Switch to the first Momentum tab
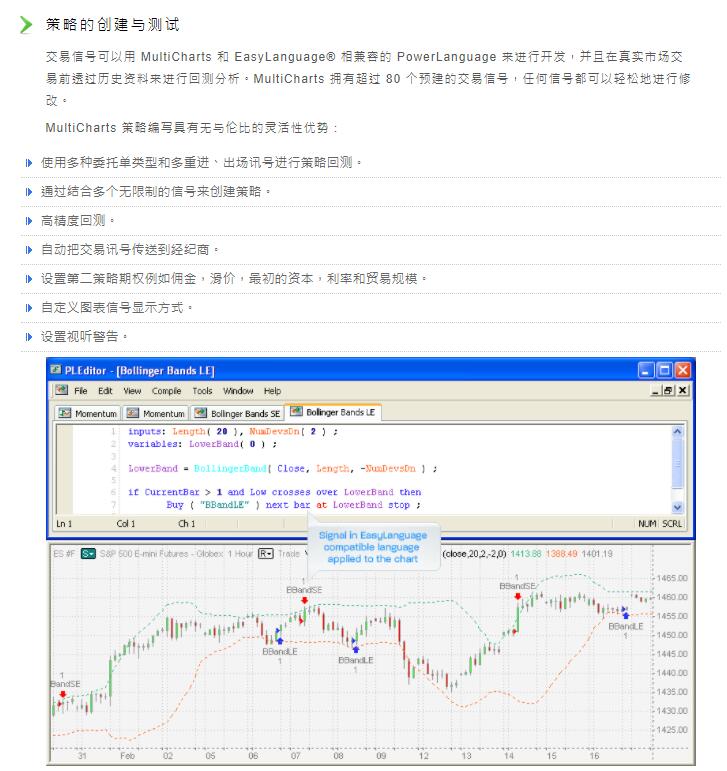The image size is (727, 771). (x=87, y=414)
